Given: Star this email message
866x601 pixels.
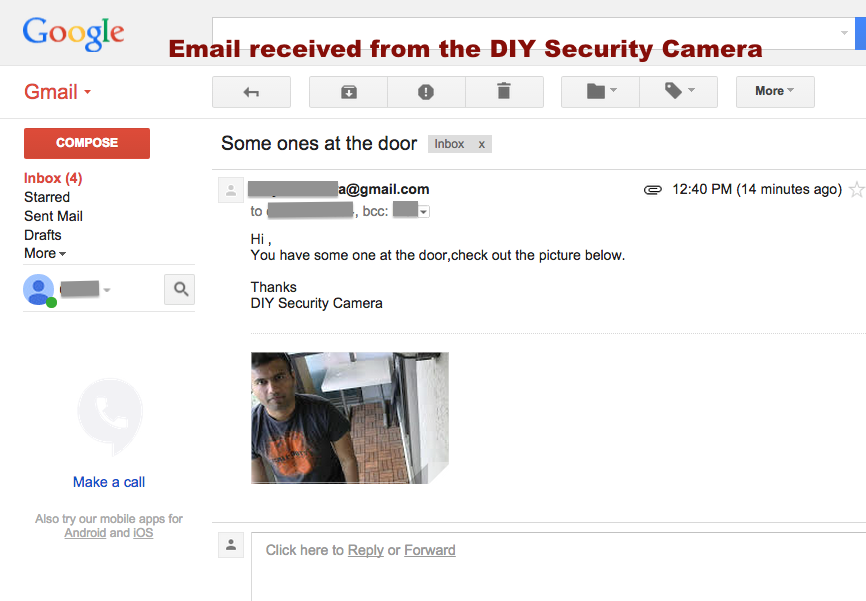Looking at the screenshot, I should (856, 189).
